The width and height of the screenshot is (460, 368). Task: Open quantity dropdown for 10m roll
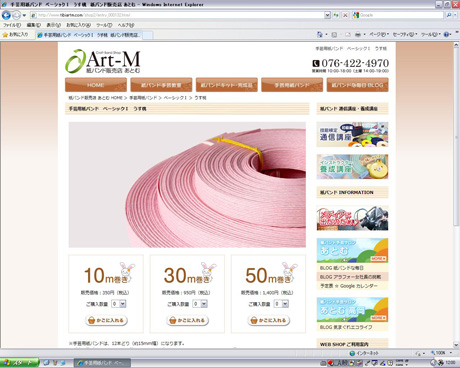[x=119, y=304]
